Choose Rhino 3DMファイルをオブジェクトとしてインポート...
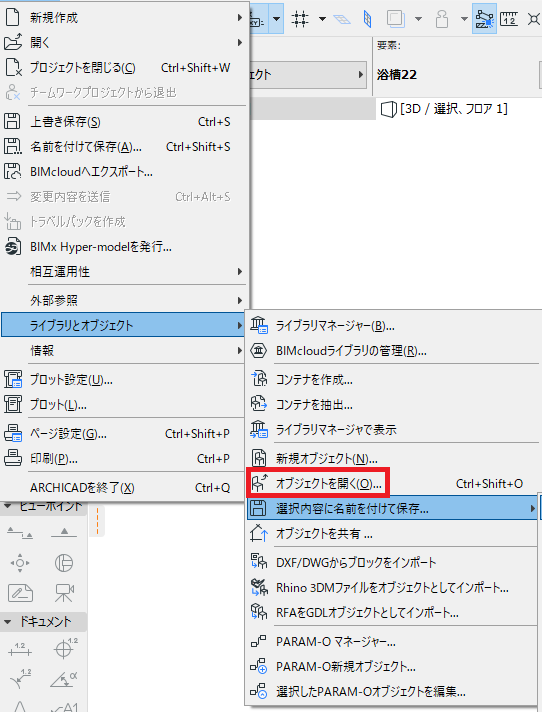This screenshot has width=542, height=712. (393, 588)
